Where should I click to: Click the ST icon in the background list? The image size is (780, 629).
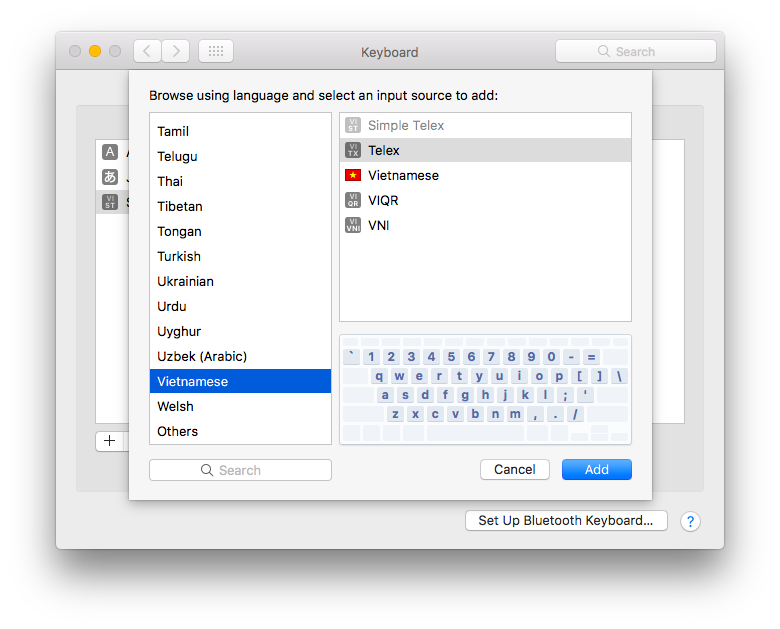click(x=110, y=202)
